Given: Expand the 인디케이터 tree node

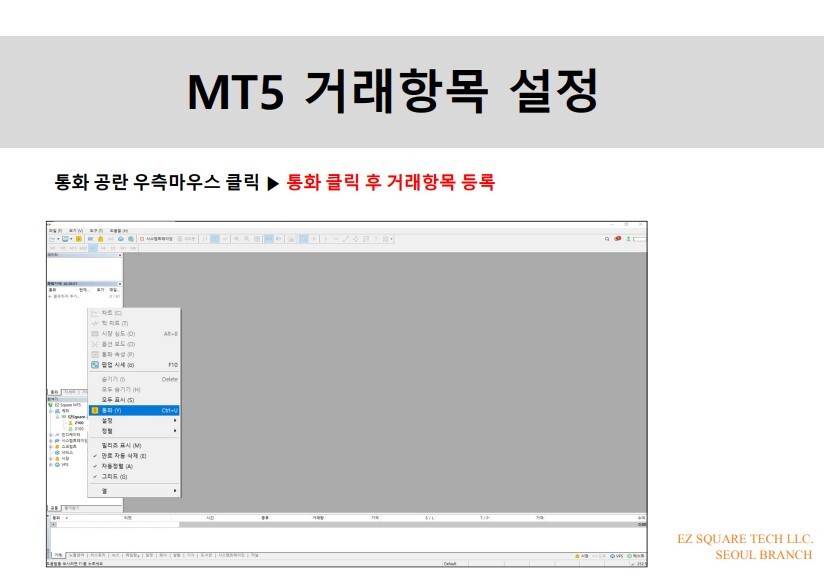Looking at the screenshot, I should tap(50, 435).
